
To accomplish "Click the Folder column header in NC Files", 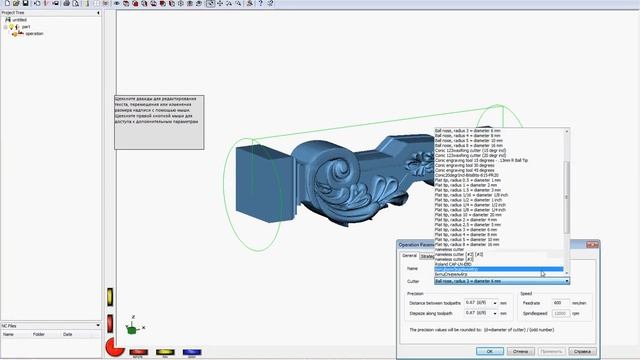I will click(x=39, y=334).
